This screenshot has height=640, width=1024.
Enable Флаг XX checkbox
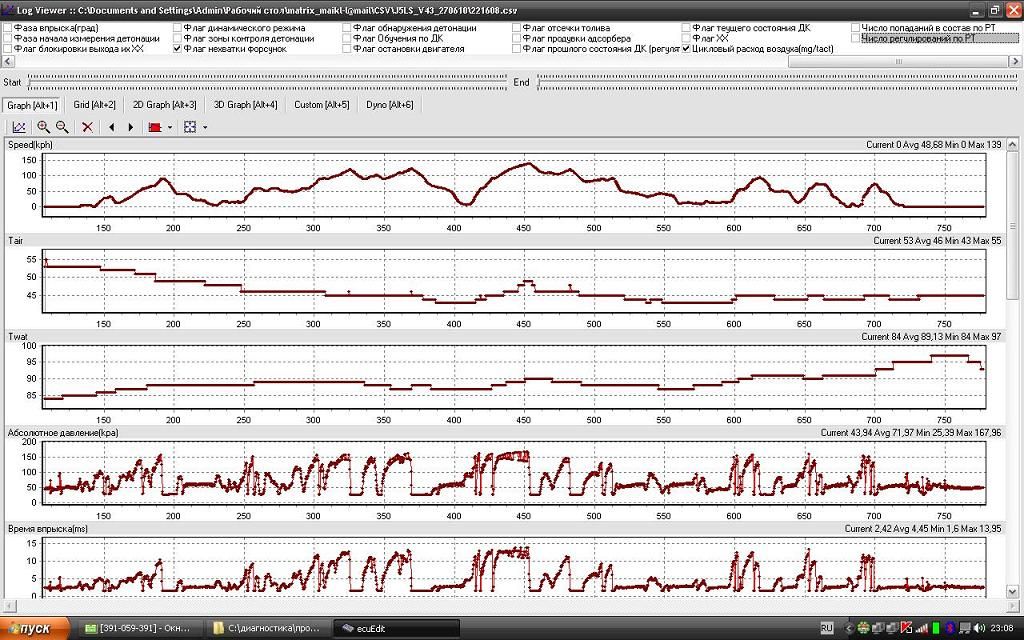coord(686,39)
